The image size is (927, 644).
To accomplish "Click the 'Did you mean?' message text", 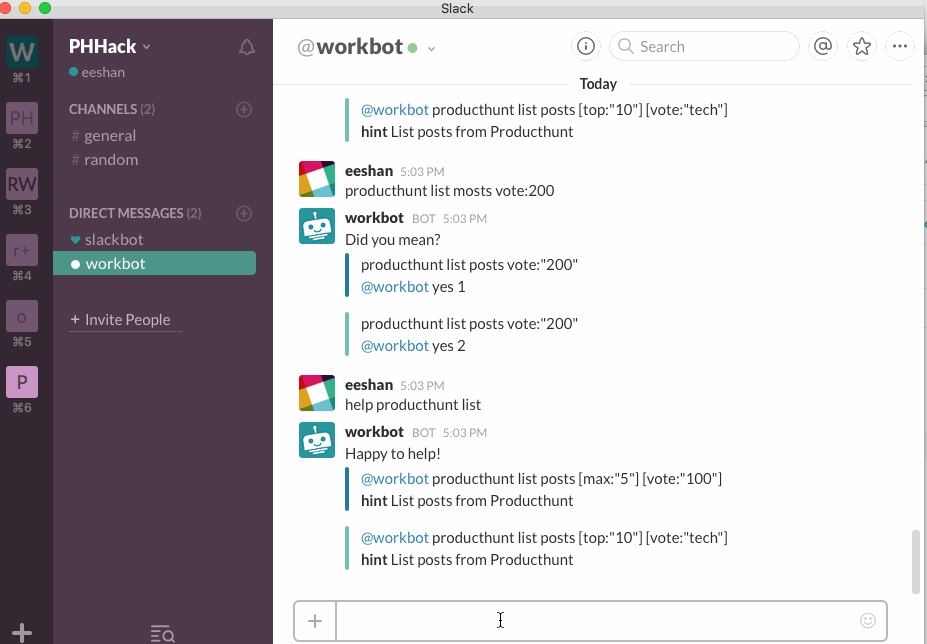I will [393, 240].
